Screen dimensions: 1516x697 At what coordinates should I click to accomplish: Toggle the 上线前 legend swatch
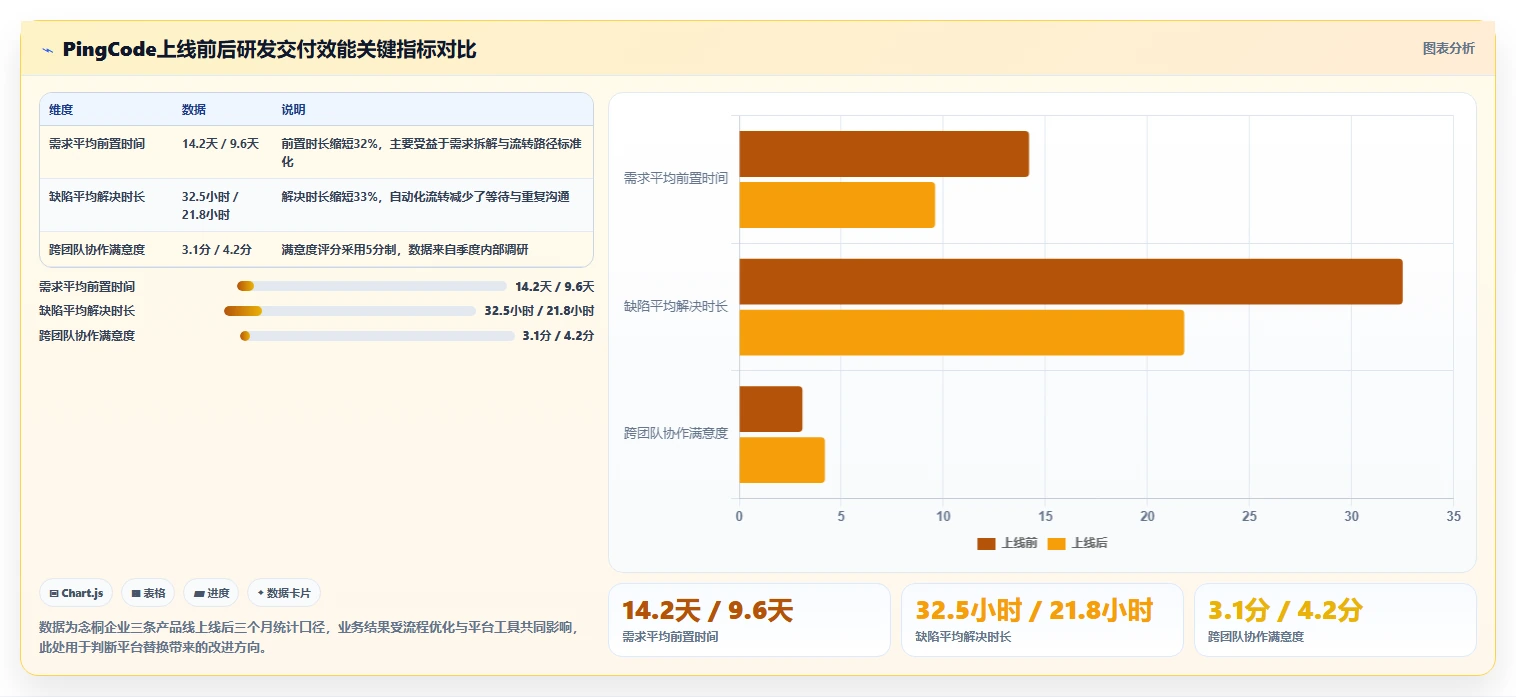[x=986, y=543]
